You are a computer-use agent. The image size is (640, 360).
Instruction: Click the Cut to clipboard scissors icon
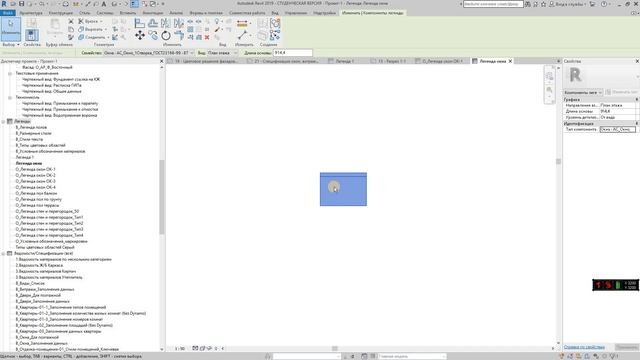tap(71, 21)
